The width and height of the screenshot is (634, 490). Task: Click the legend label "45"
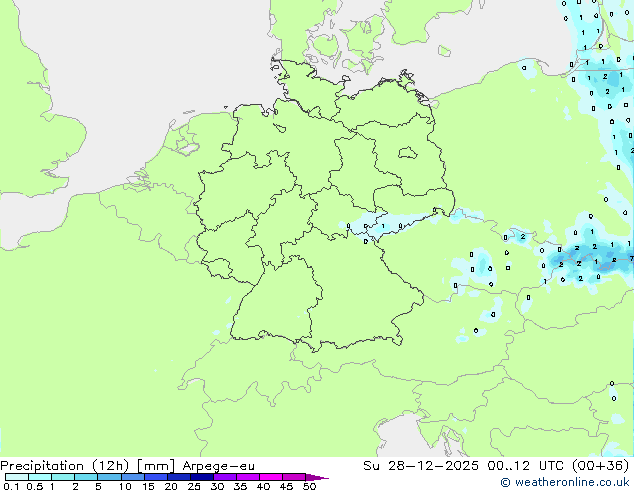pyautogui.click(x=287, y=486)
